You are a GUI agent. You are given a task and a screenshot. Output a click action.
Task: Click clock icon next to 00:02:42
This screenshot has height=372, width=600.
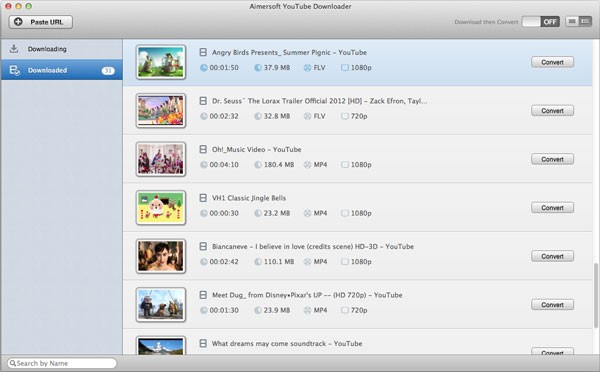pos(204,262)
